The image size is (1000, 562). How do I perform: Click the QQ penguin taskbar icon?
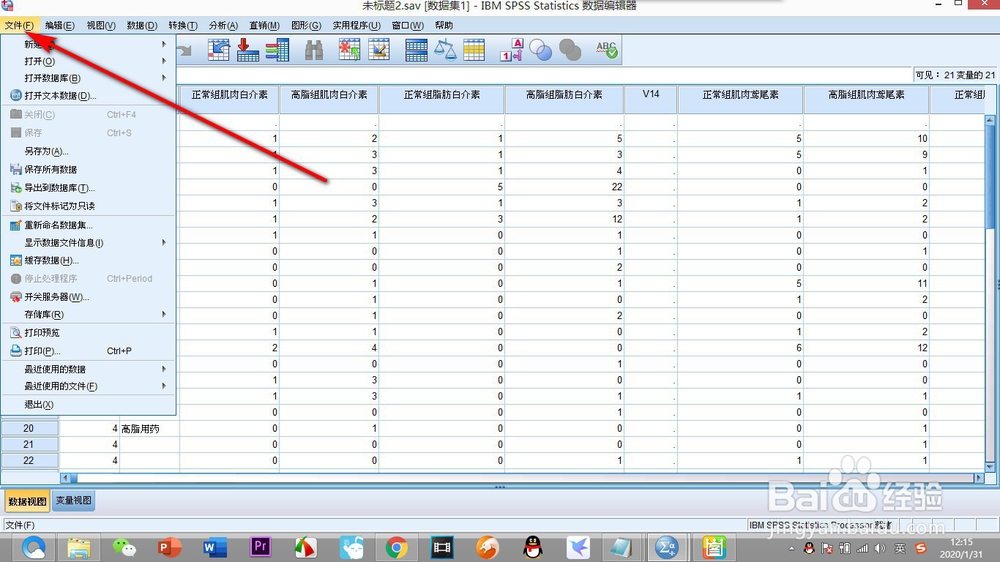(533, 547)
